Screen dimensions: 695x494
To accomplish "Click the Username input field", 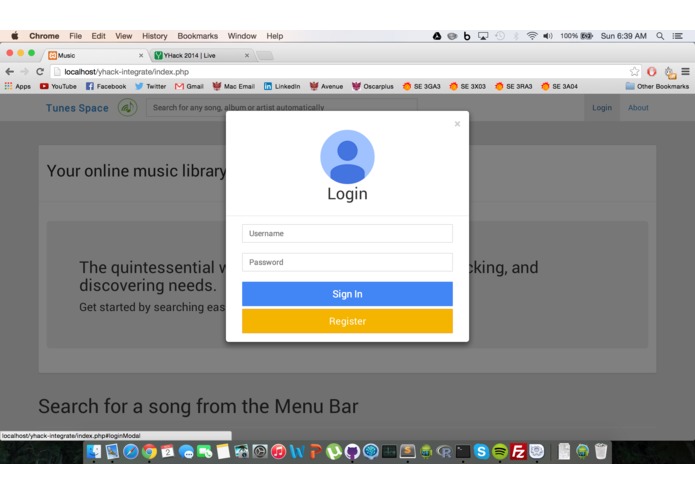I will [347, 233].
